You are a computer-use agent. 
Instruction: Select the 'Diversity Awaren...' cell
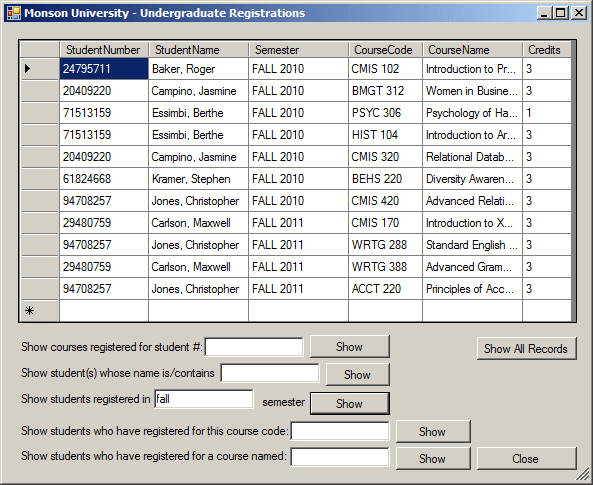pyautogui.click(x=472, y=179)
